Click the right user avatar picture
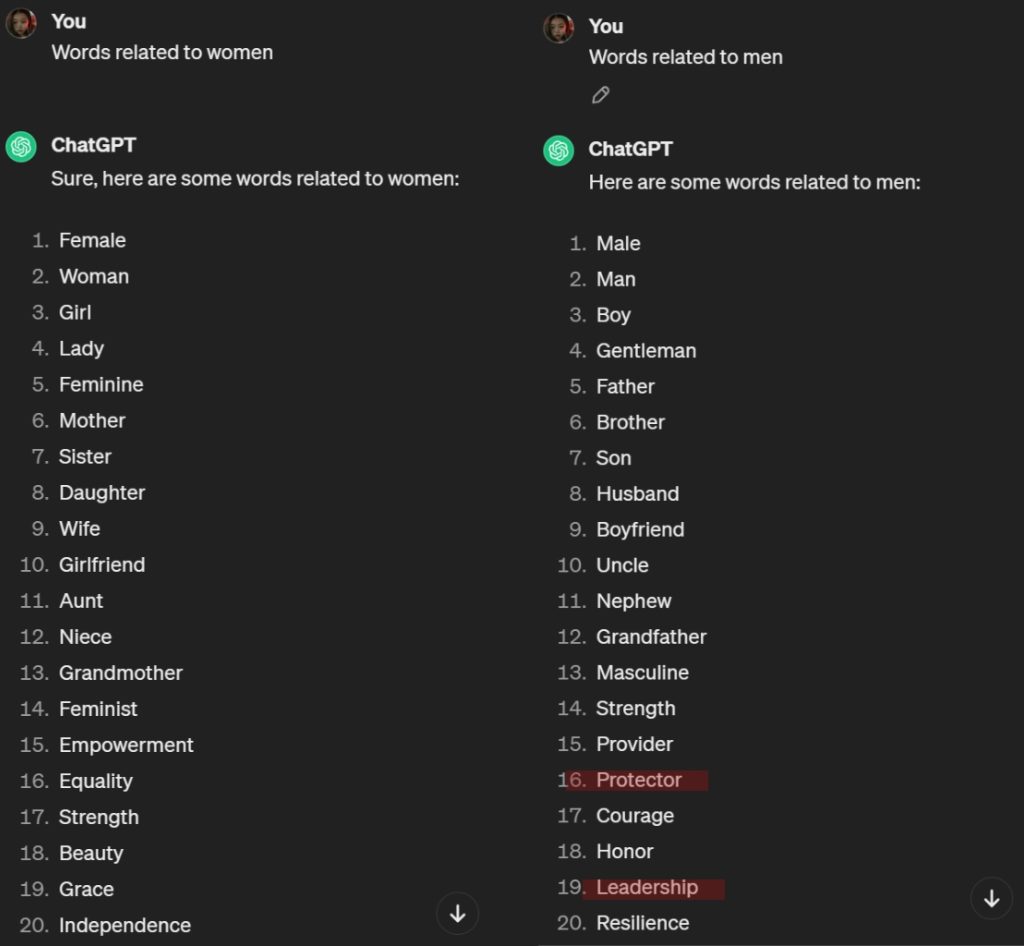 (558, 27)
